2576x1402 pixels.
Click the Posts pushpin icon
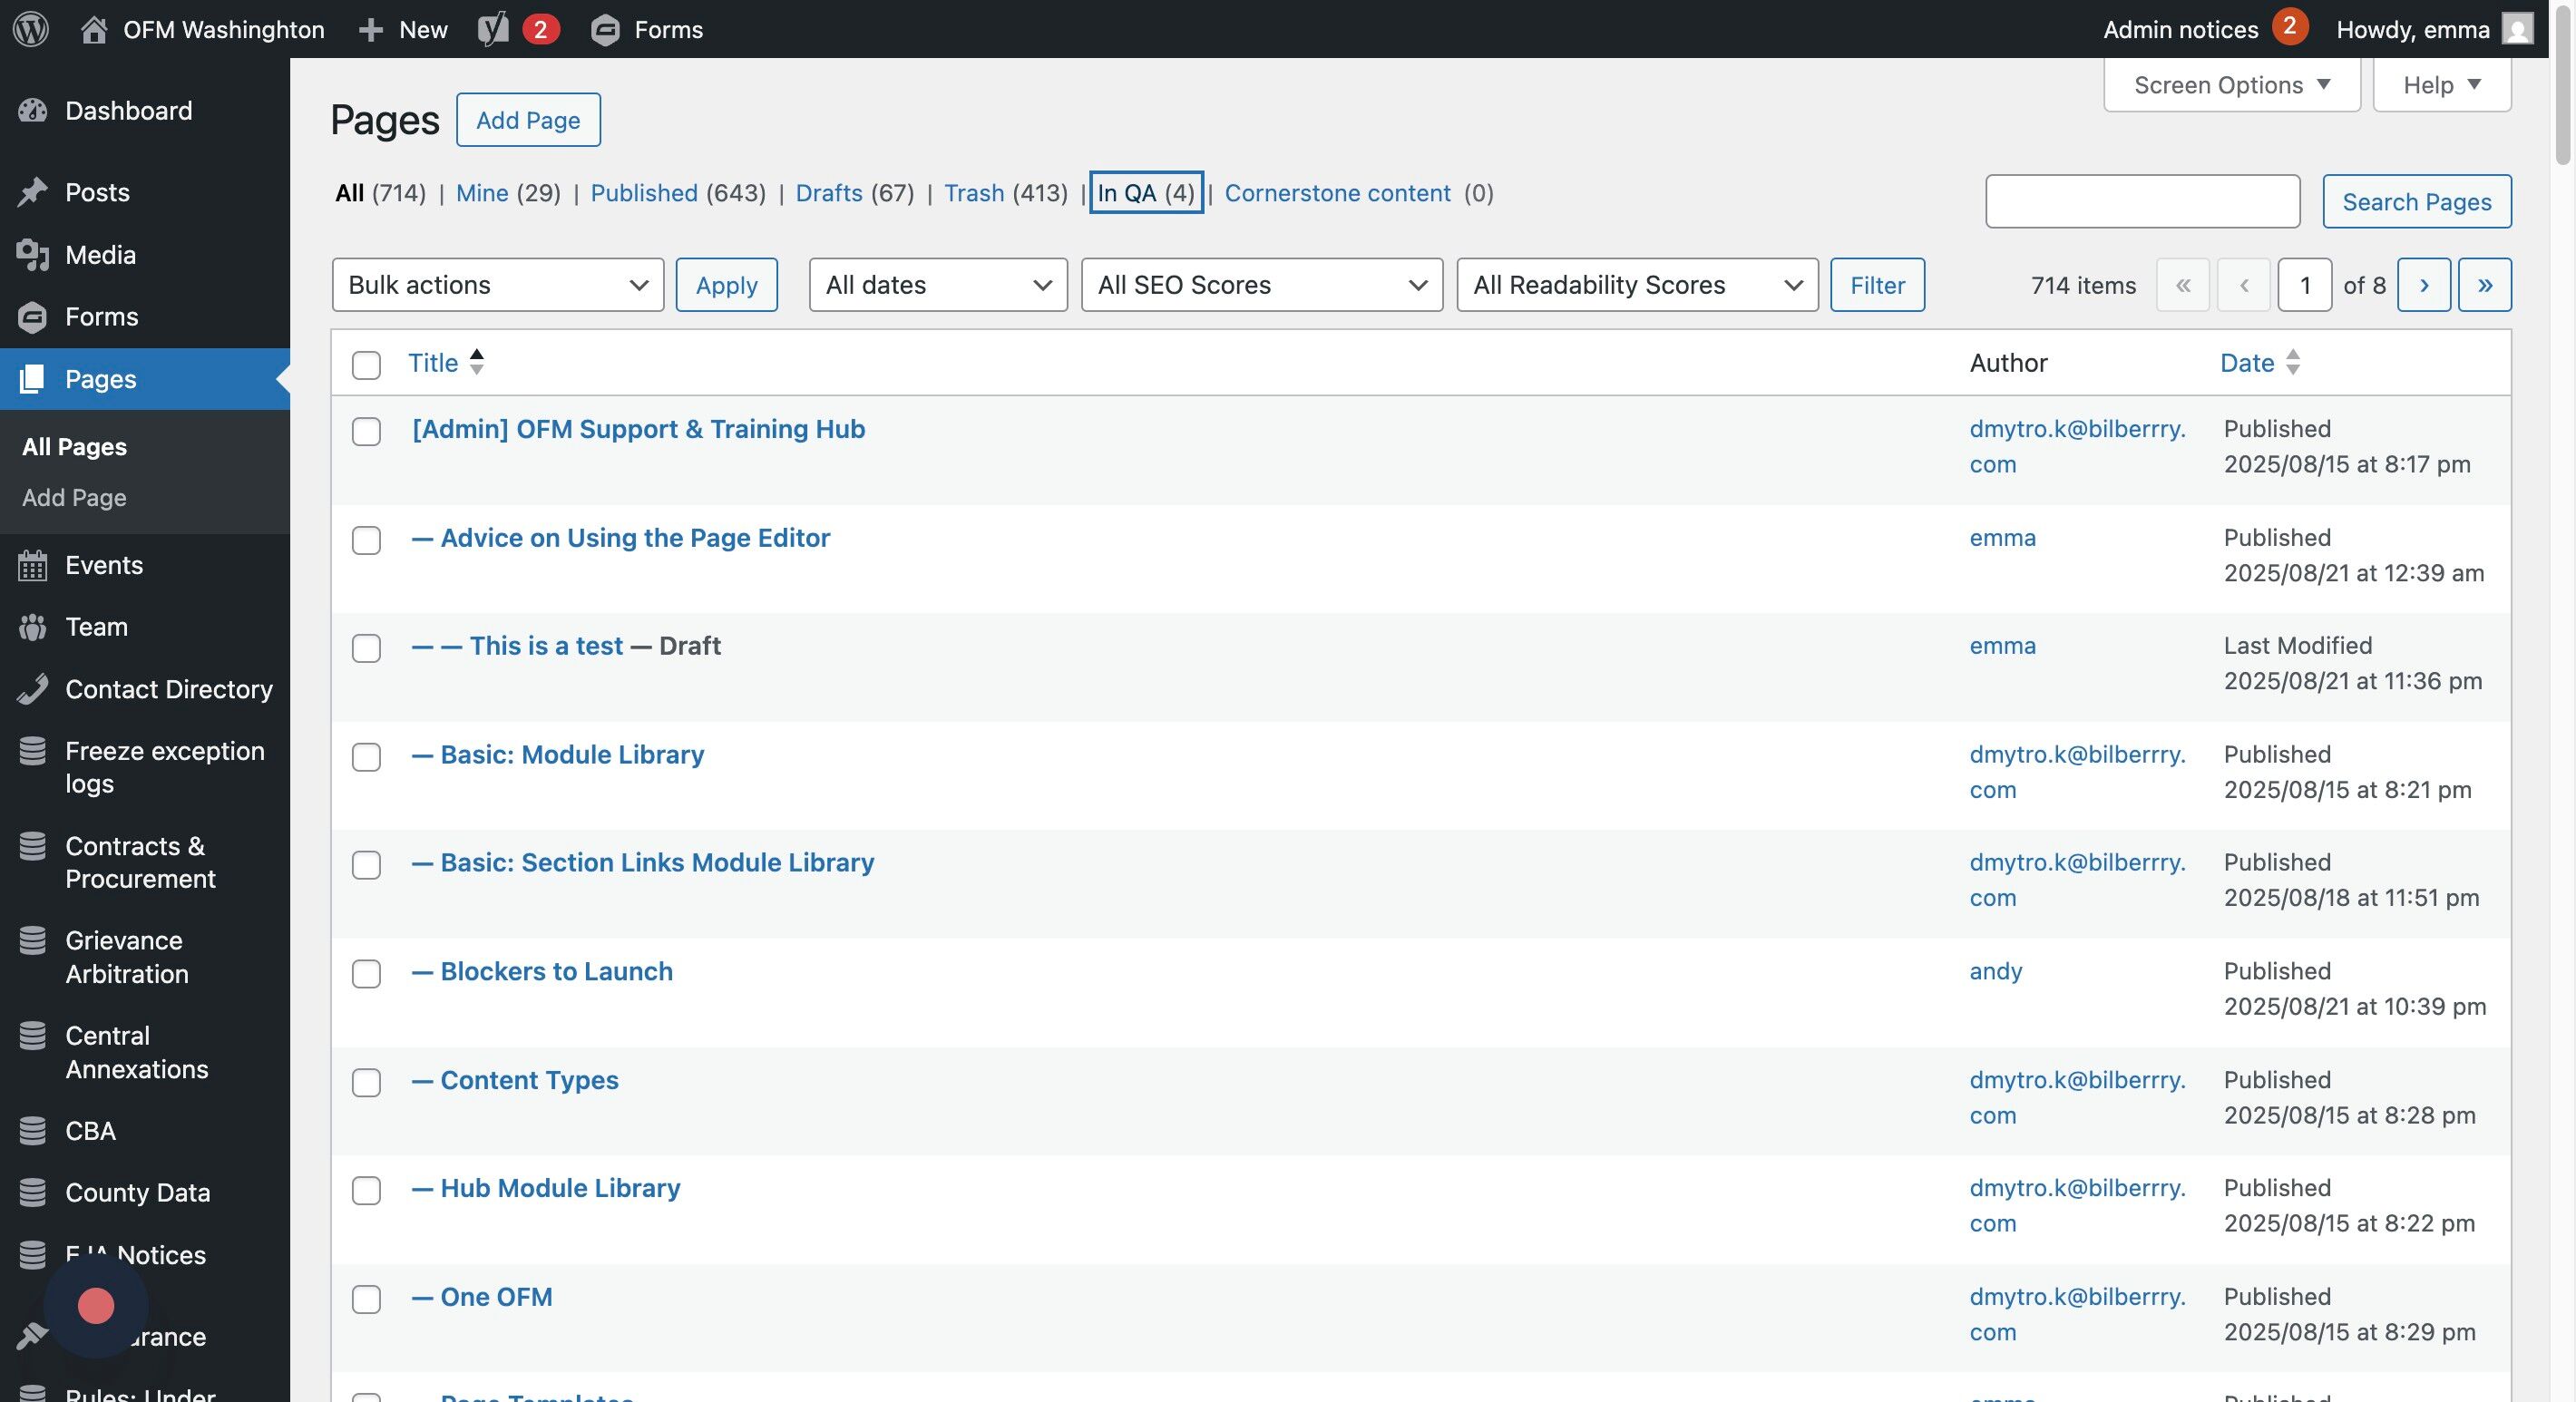32,192
